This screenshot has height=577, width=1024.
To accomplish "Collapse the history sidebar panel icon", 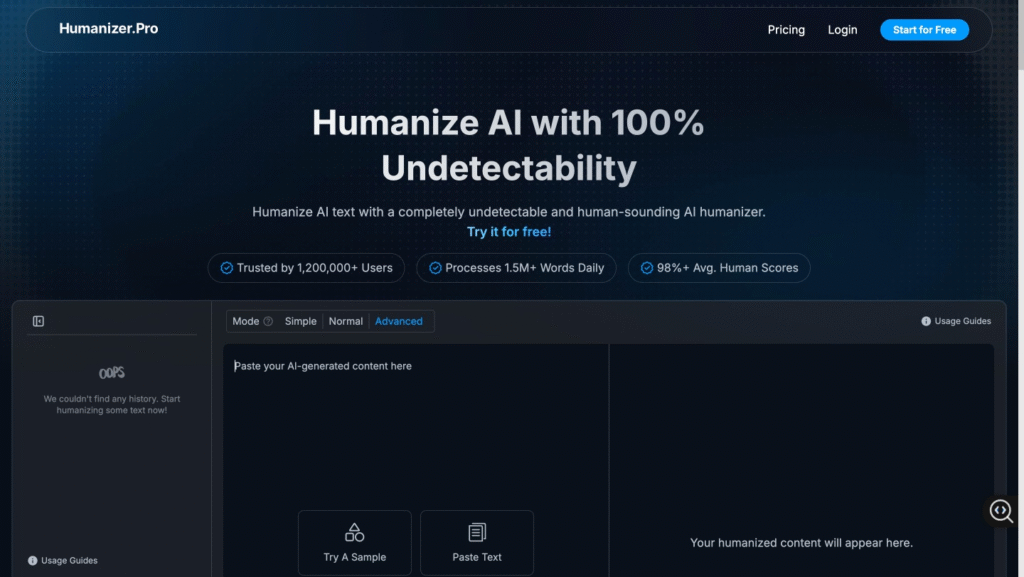I will tap(38, 321).
